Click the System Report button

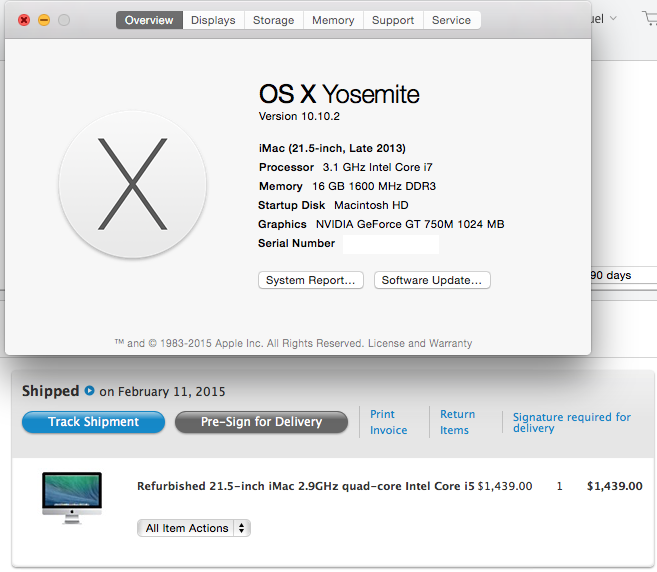(310, 280)
